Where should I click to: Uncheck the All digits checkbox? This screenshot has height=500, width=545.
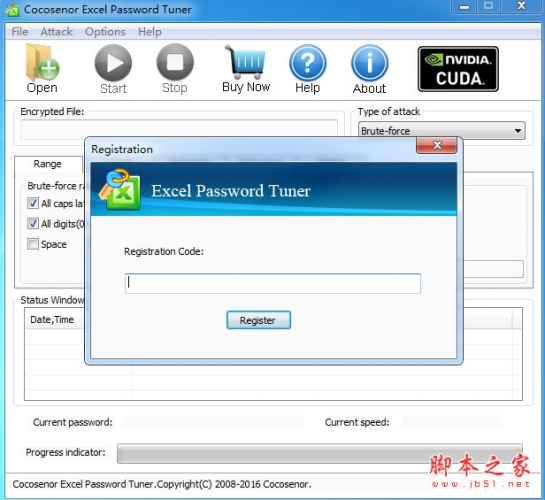point(33,223)
